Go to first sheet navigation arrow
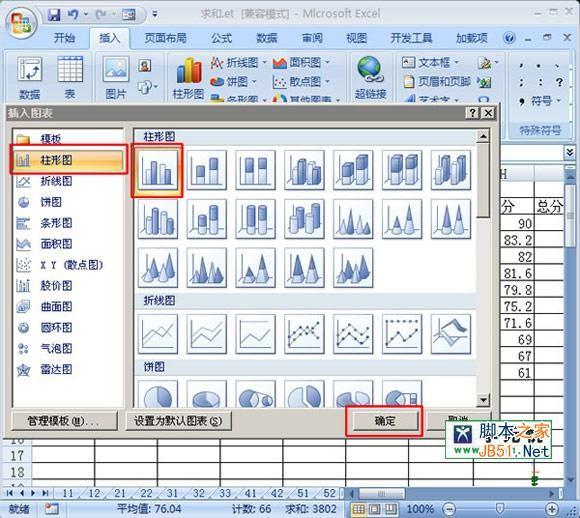Viewport: 580px width, 518px height. pyautogui.click(x=10, y=493)
